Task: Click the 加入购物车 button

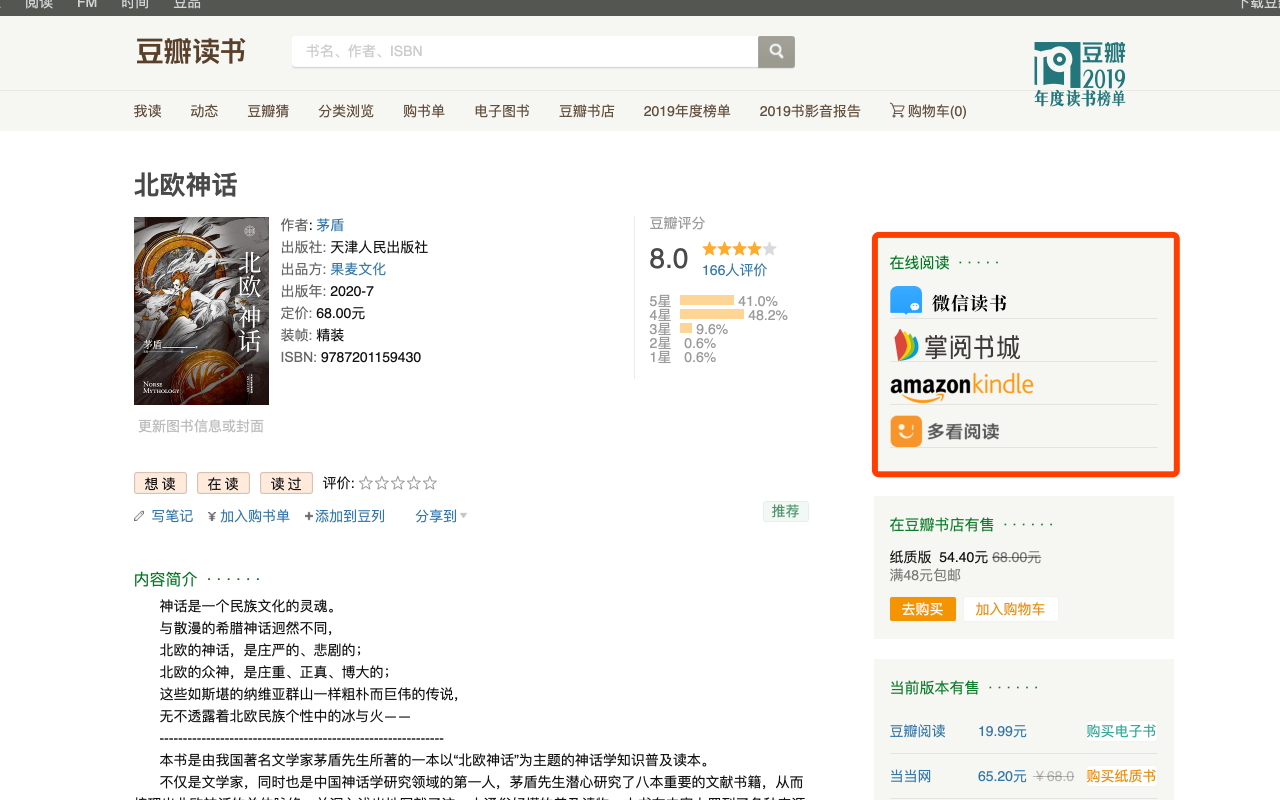Action: click(1010, 609)
